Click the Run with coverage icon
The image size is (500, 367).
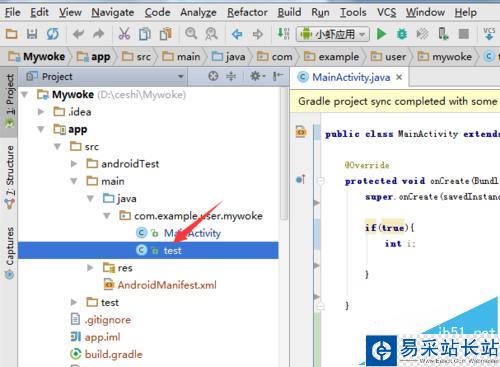pyautogui.click(x=422, y=34)
